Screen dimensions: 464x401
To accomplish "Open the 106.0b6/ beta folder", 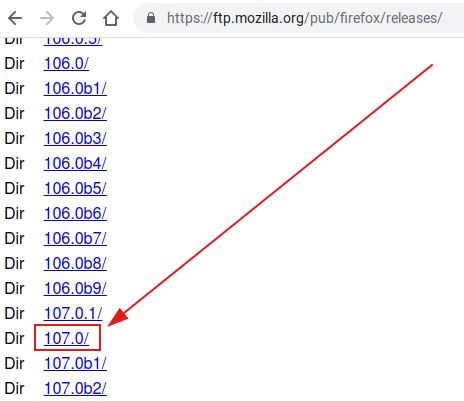I will pyautogui.click(x=75, y=213).
